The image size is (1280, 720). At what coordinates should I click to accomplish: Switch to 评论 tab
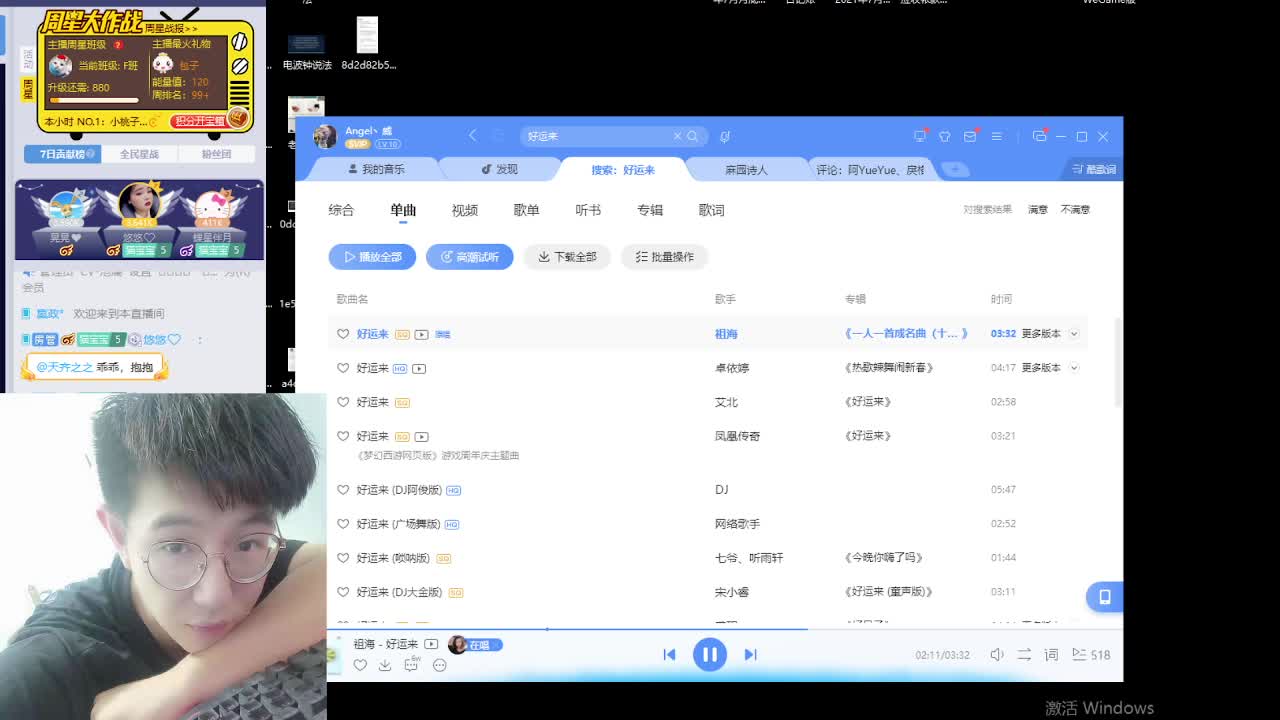[x=870, y=169]
